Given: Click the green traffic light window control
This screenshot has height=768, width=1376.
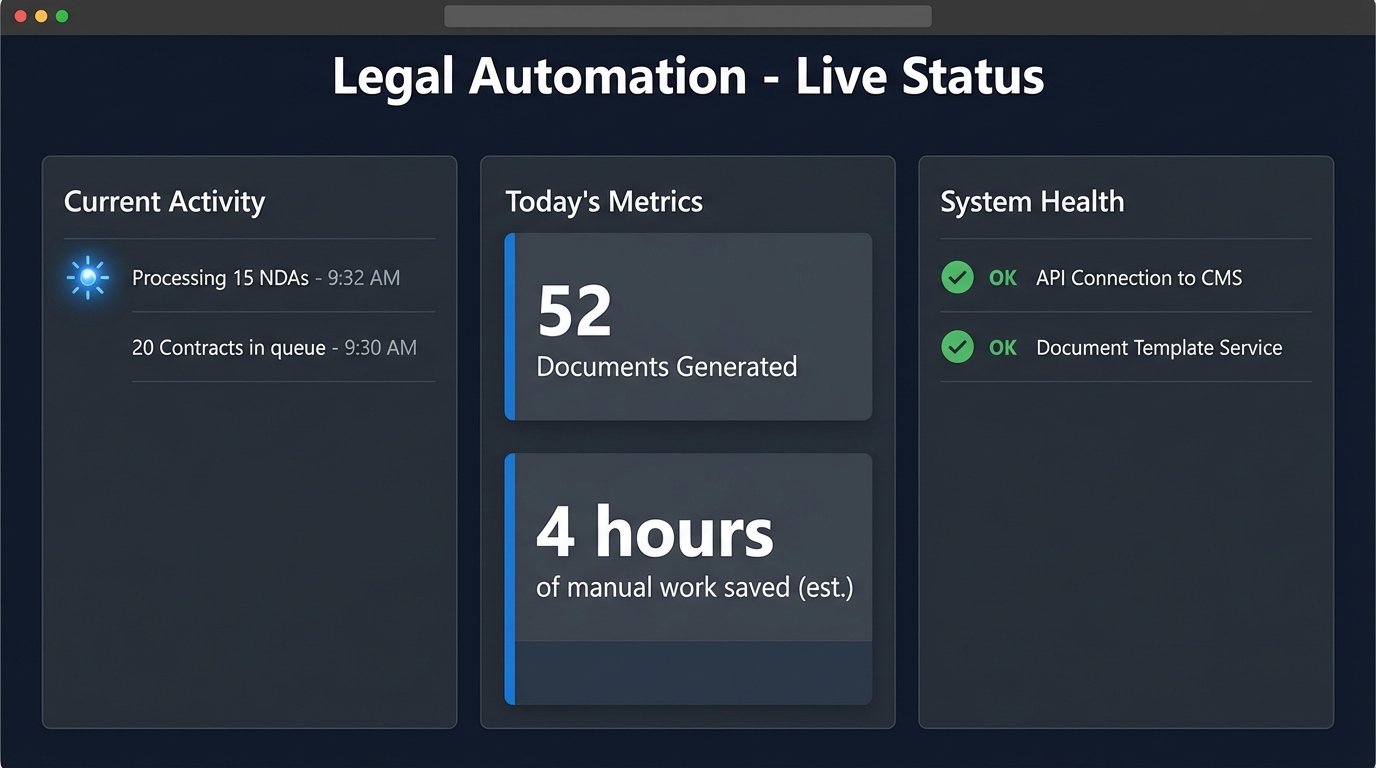Looking at the screenshot, I should [x=63, y=16].
